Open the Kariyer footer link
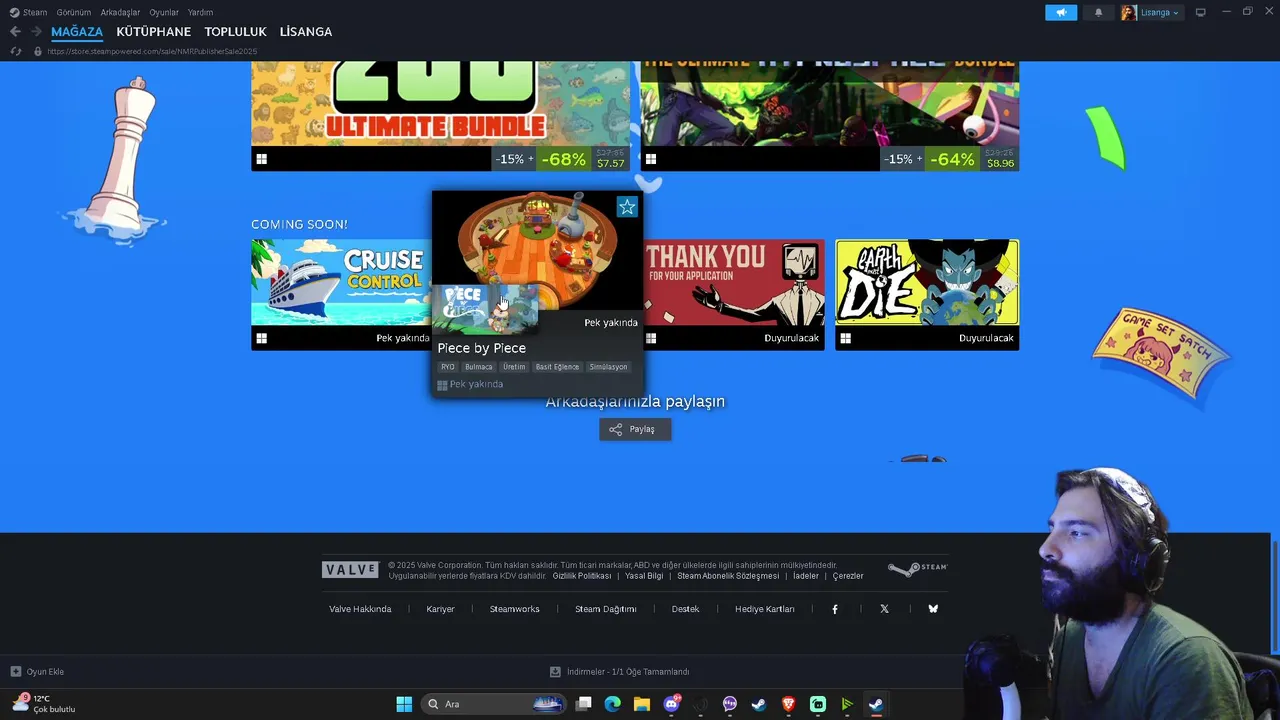 point(440,609)
